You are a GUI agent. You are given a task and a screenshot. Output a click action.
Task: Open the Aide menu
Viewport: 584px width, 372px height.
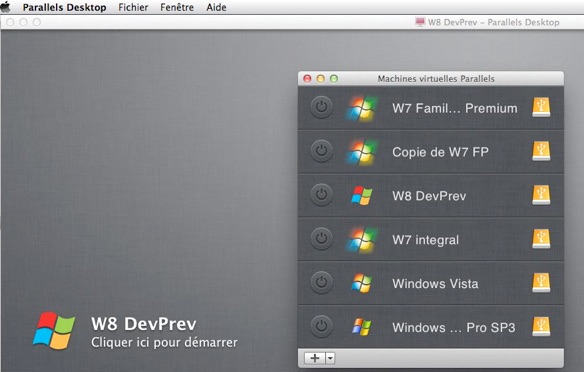[216, 7]
